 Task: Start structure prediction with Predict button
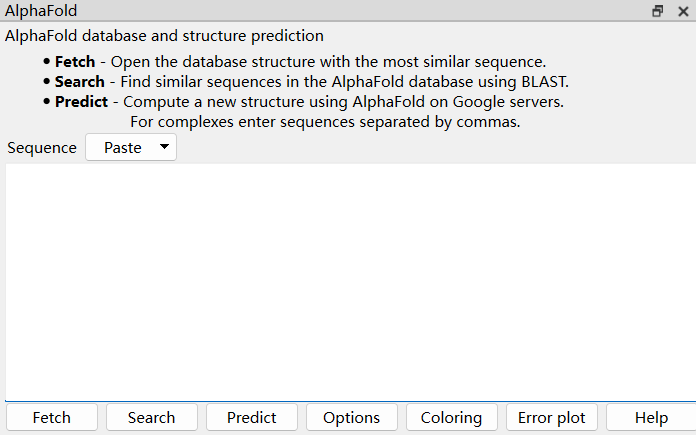pos(251,418)
